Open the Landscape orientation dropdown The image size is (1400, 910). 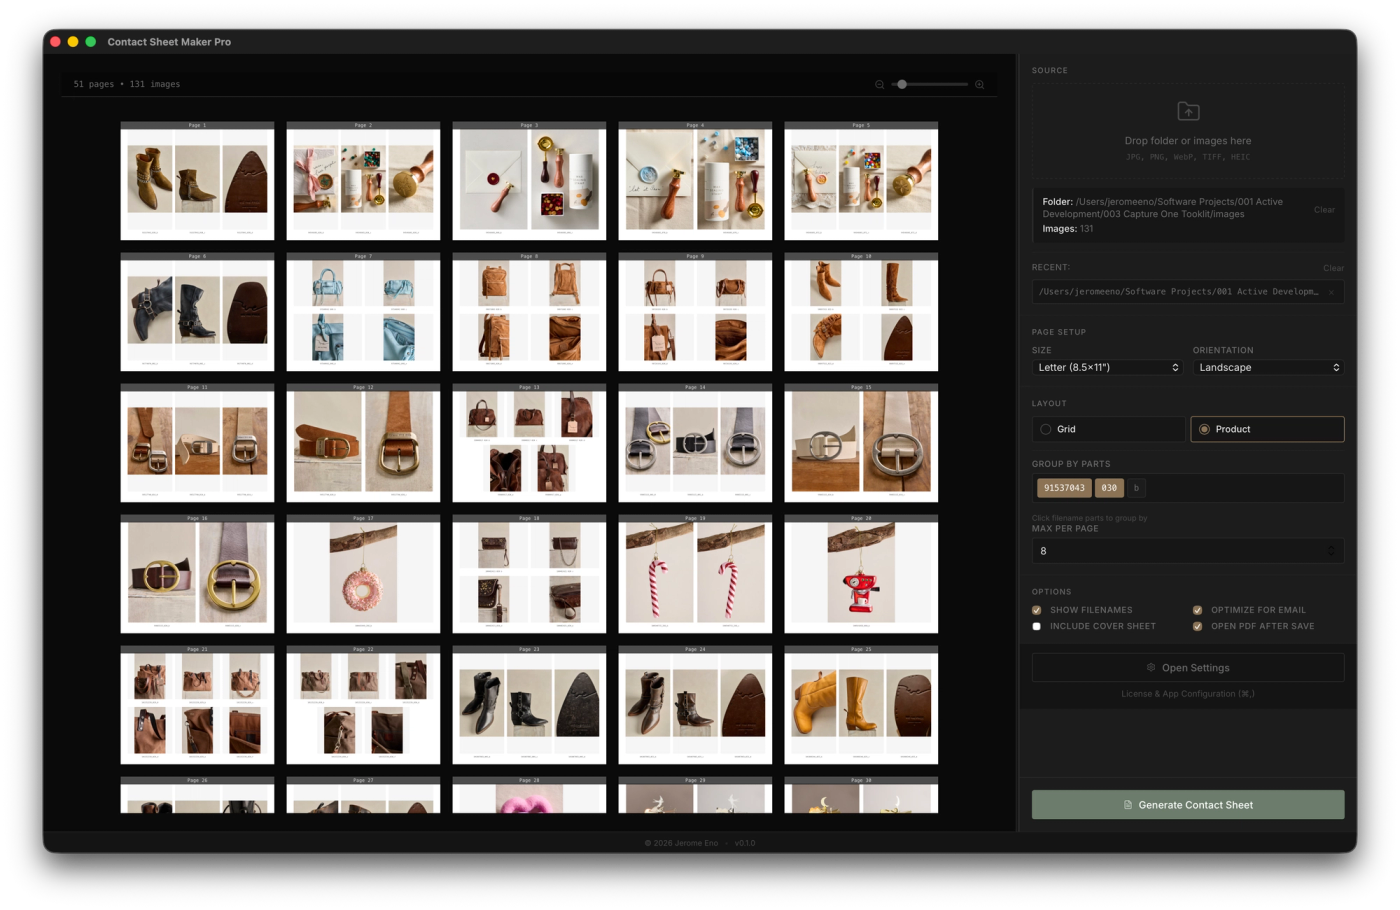click(1268, 368)
